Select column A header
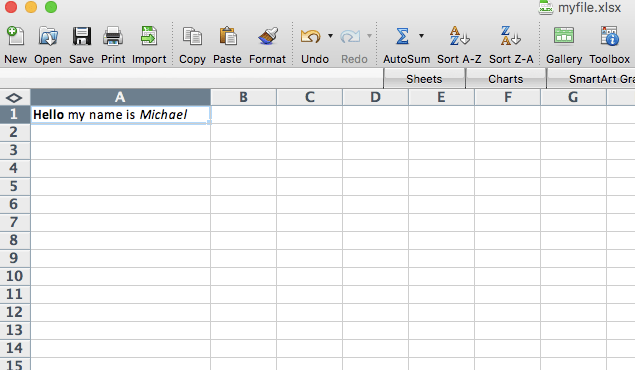The image size is (635, 370). click(x=120, y=97)
